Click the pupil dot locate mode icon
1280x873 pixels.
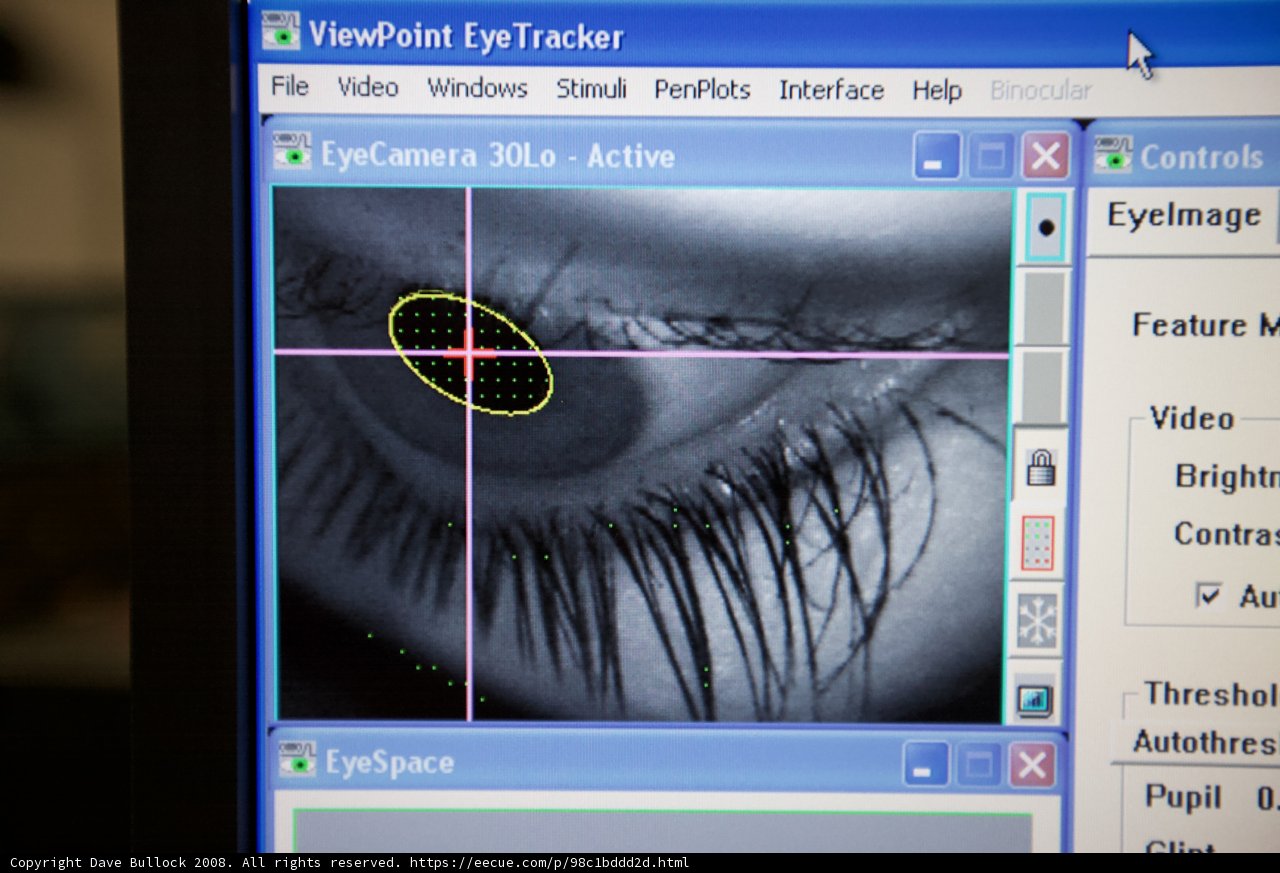pyautogui.click(x=1046, y=228)
